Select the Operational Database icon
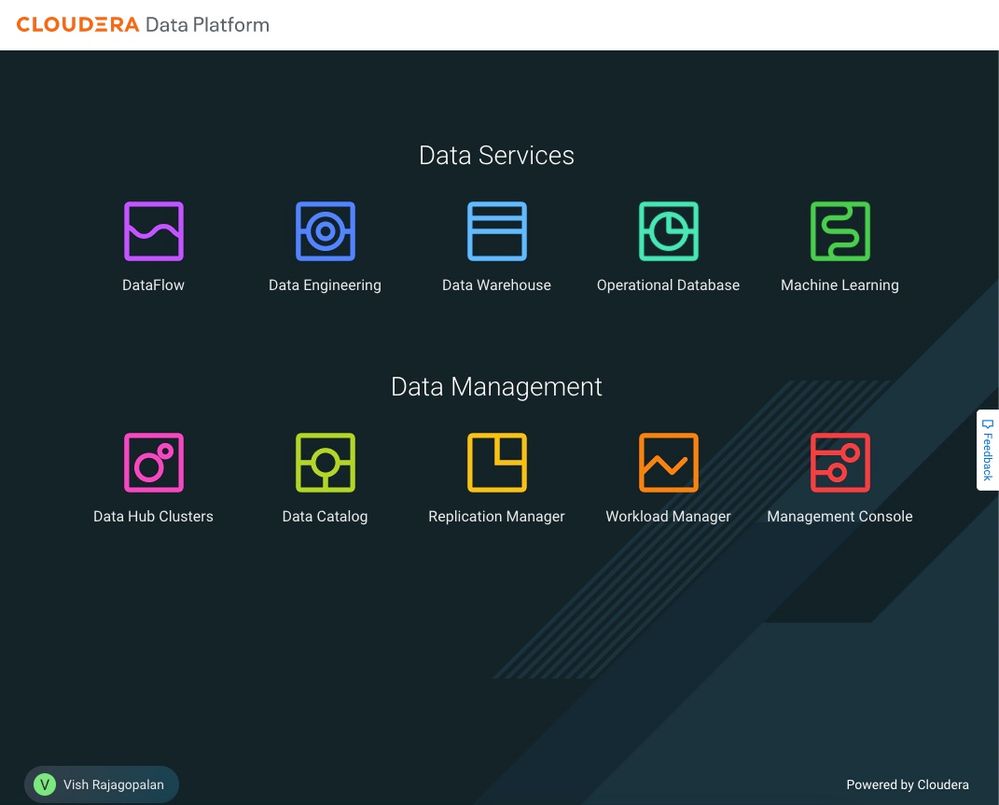999x805 pixels. 668,231
